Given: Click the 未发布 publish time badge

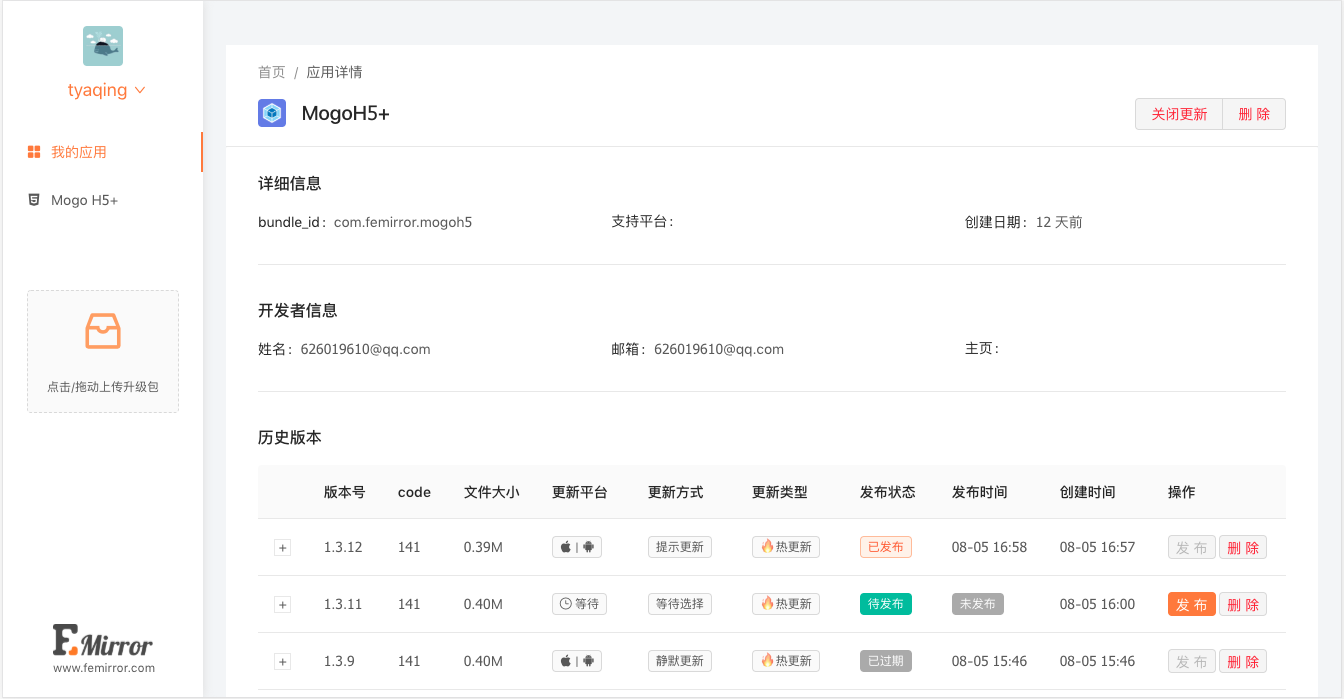Looking at the screenshot, I should click(978, 604).
